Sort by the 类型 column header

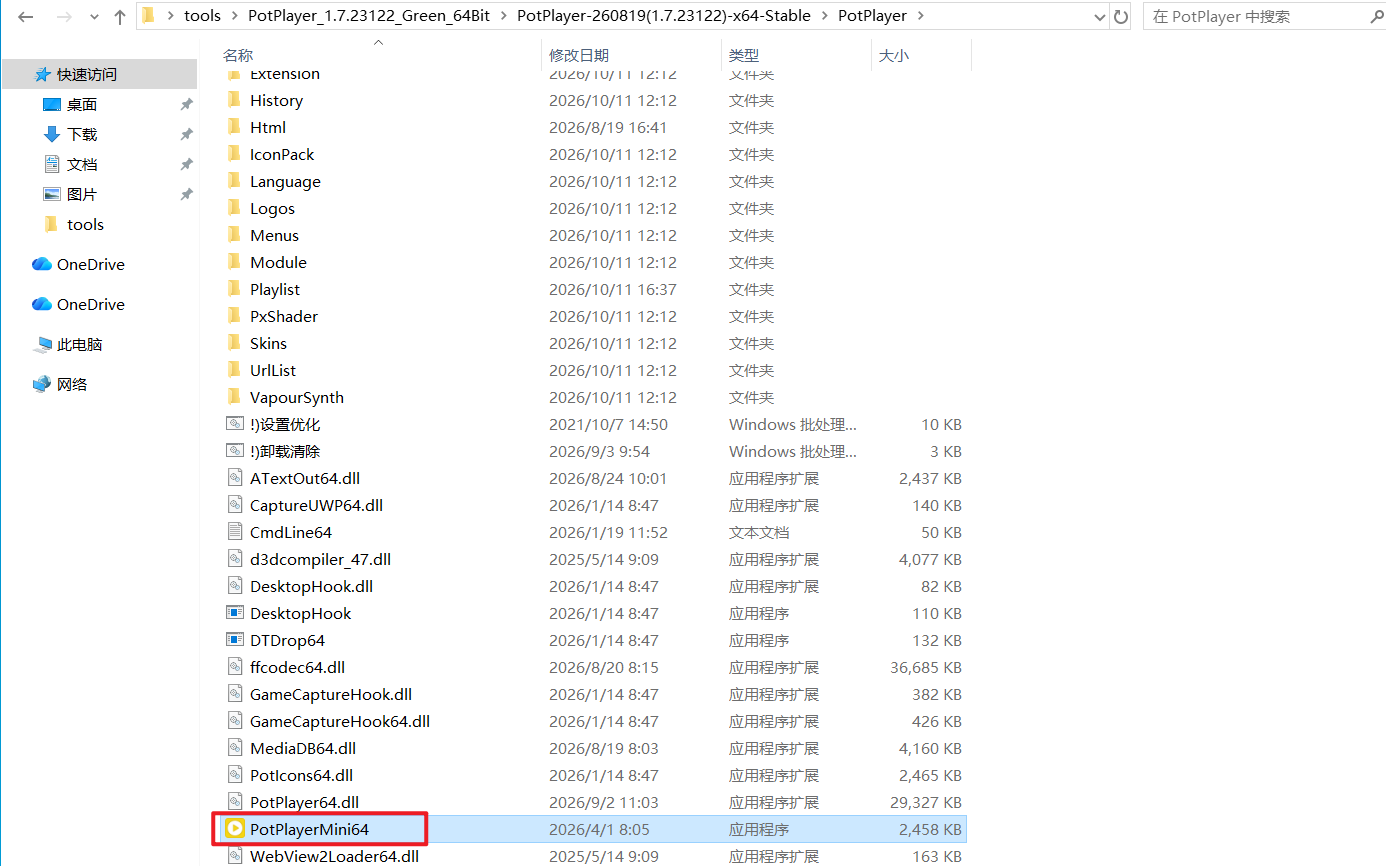pyautogui.click(x=744, y=56)
